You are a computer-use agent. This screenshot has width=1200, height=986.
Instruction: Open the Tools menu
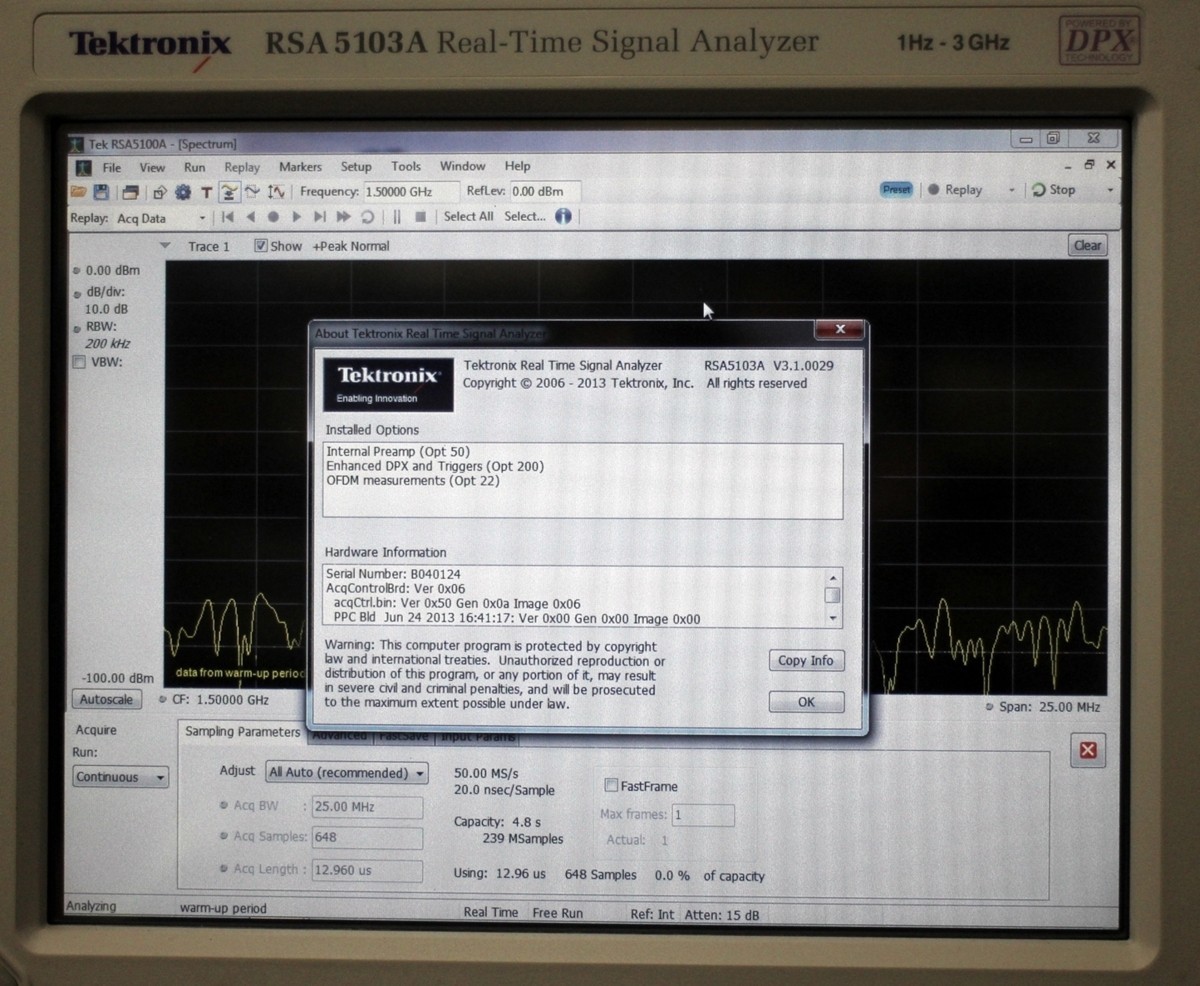click(406, 166)
